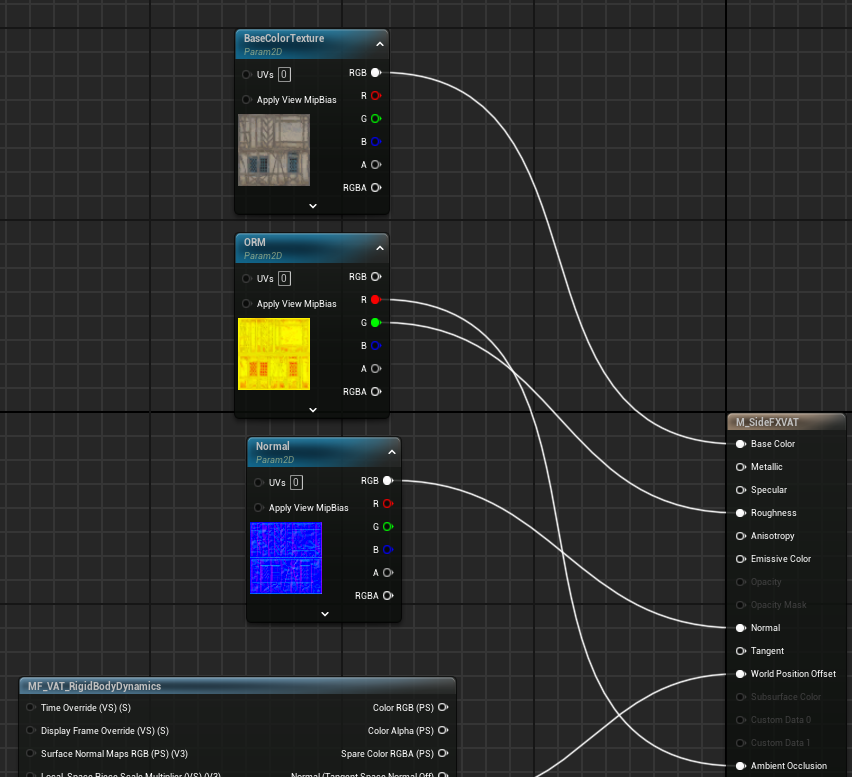Expand Normal node bottom chevron

(x=325, y=614)
